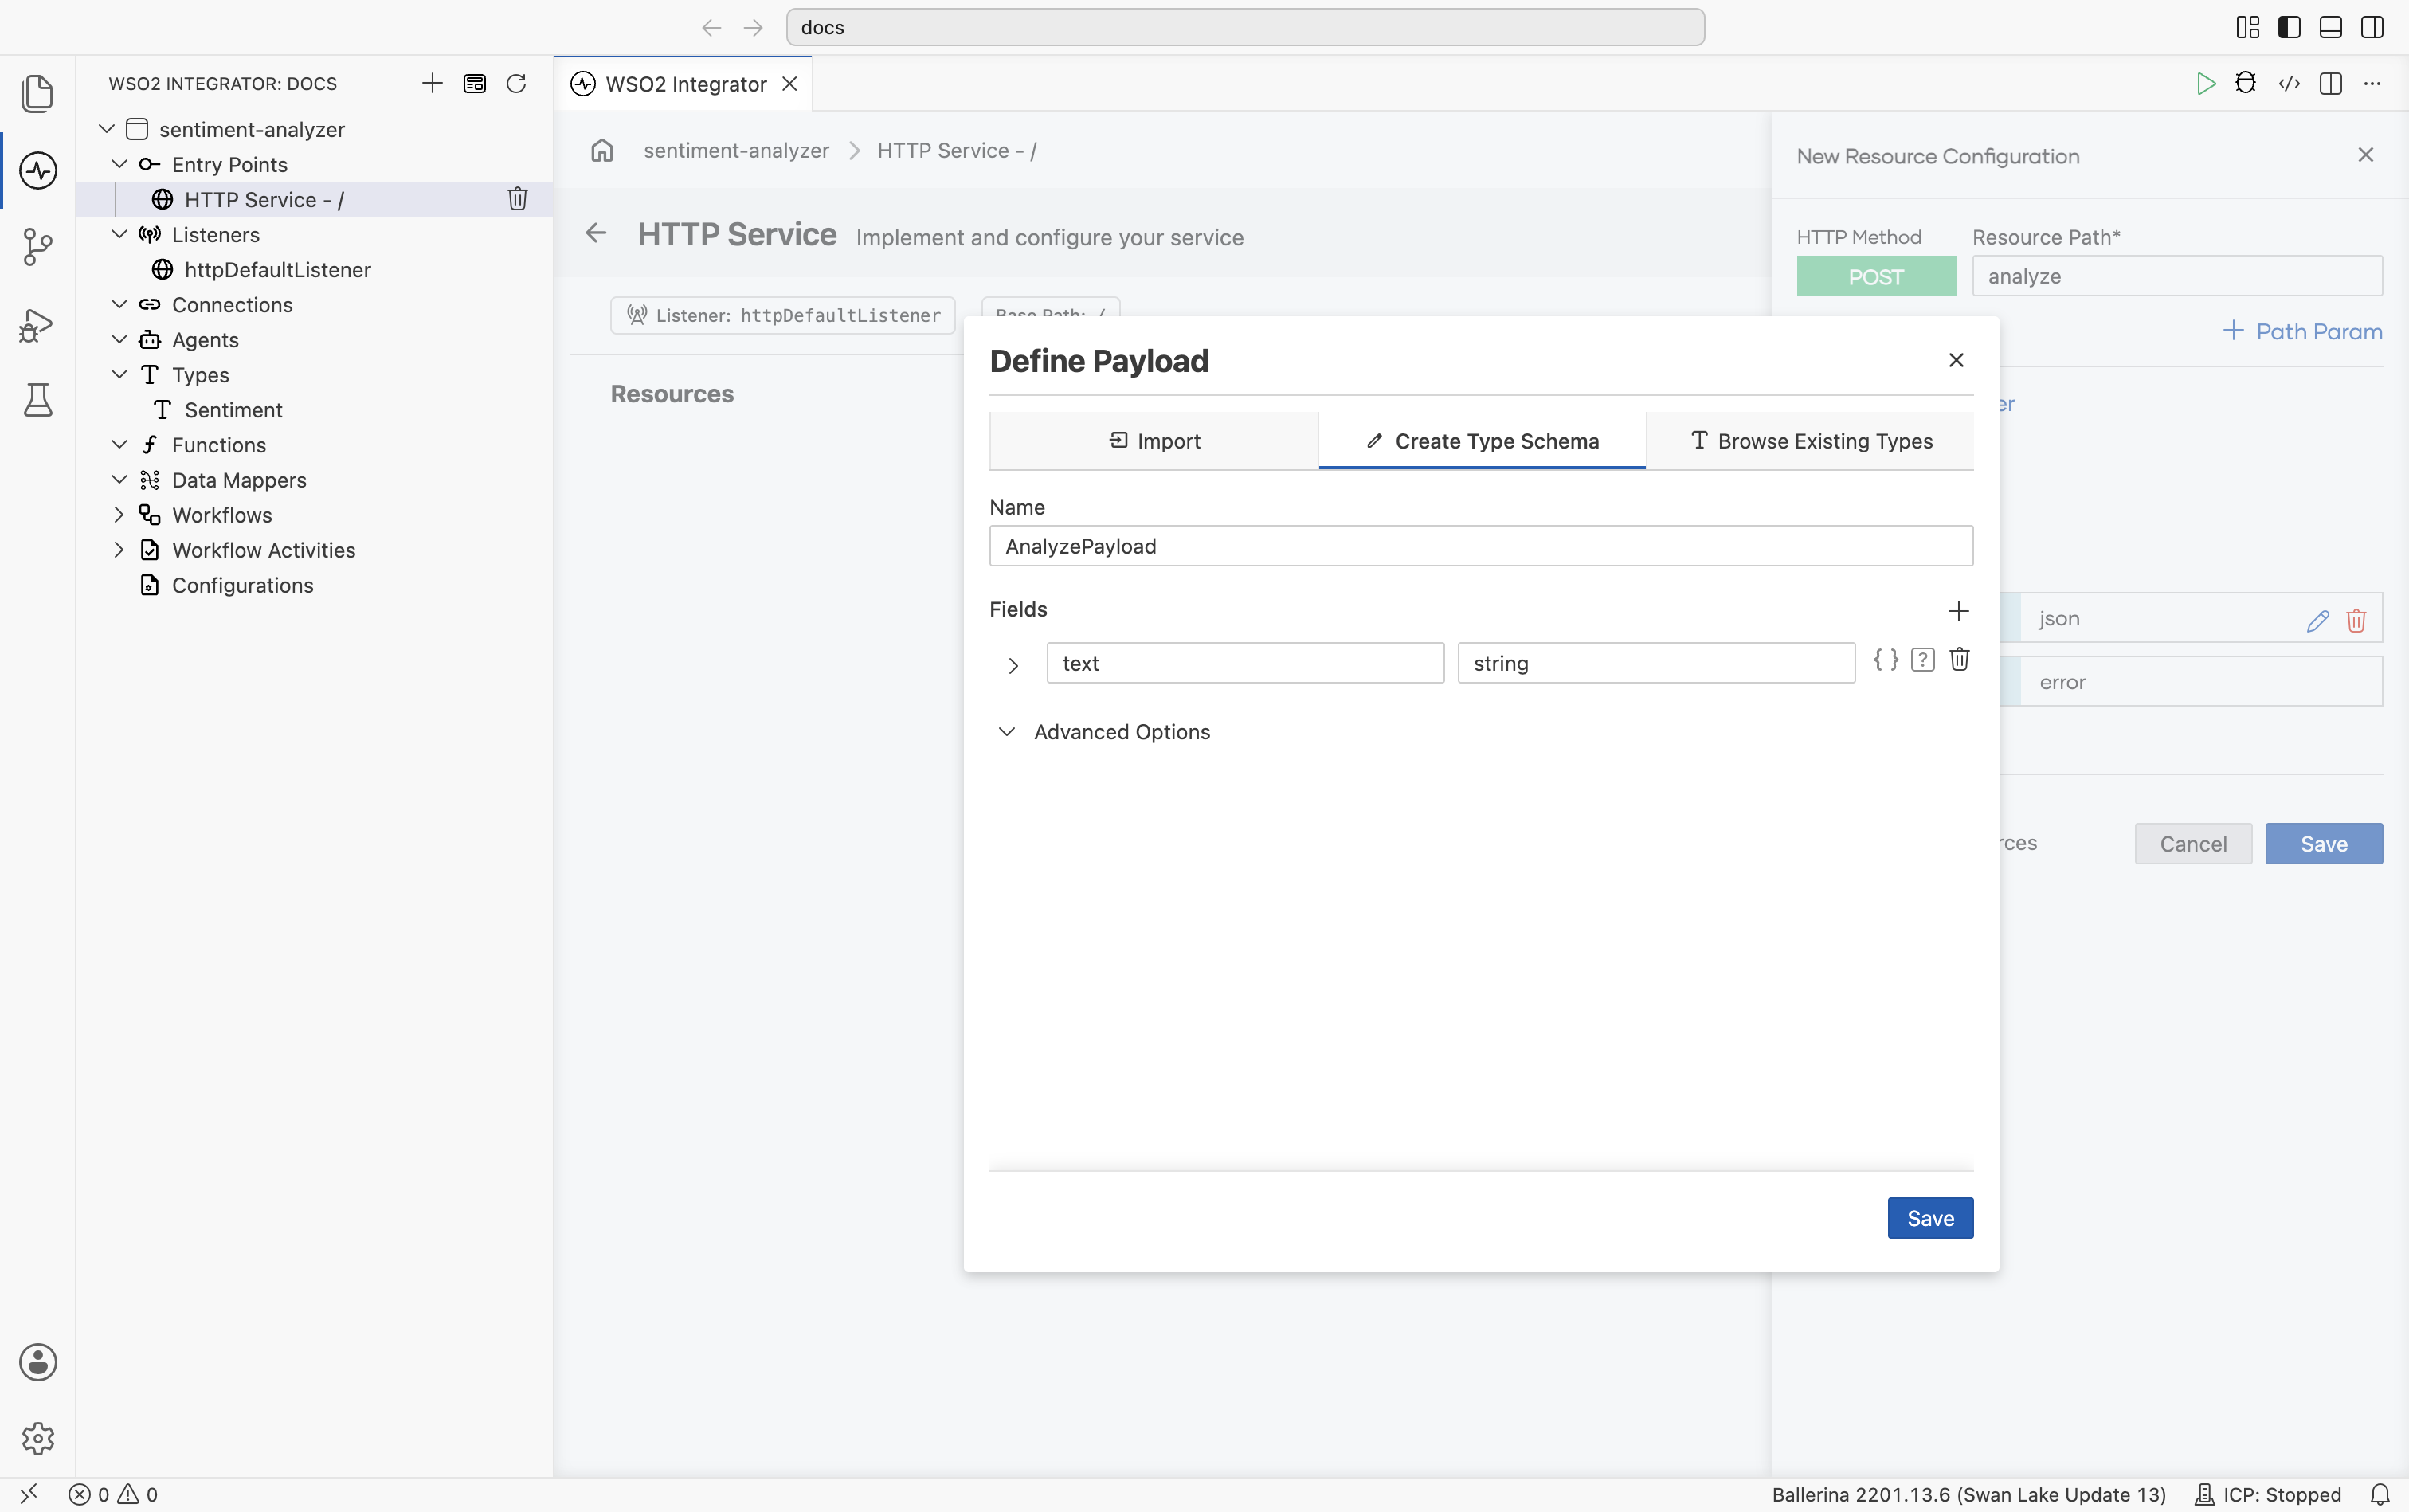Save the Define Payload dialog

tap(1930, 1218)
